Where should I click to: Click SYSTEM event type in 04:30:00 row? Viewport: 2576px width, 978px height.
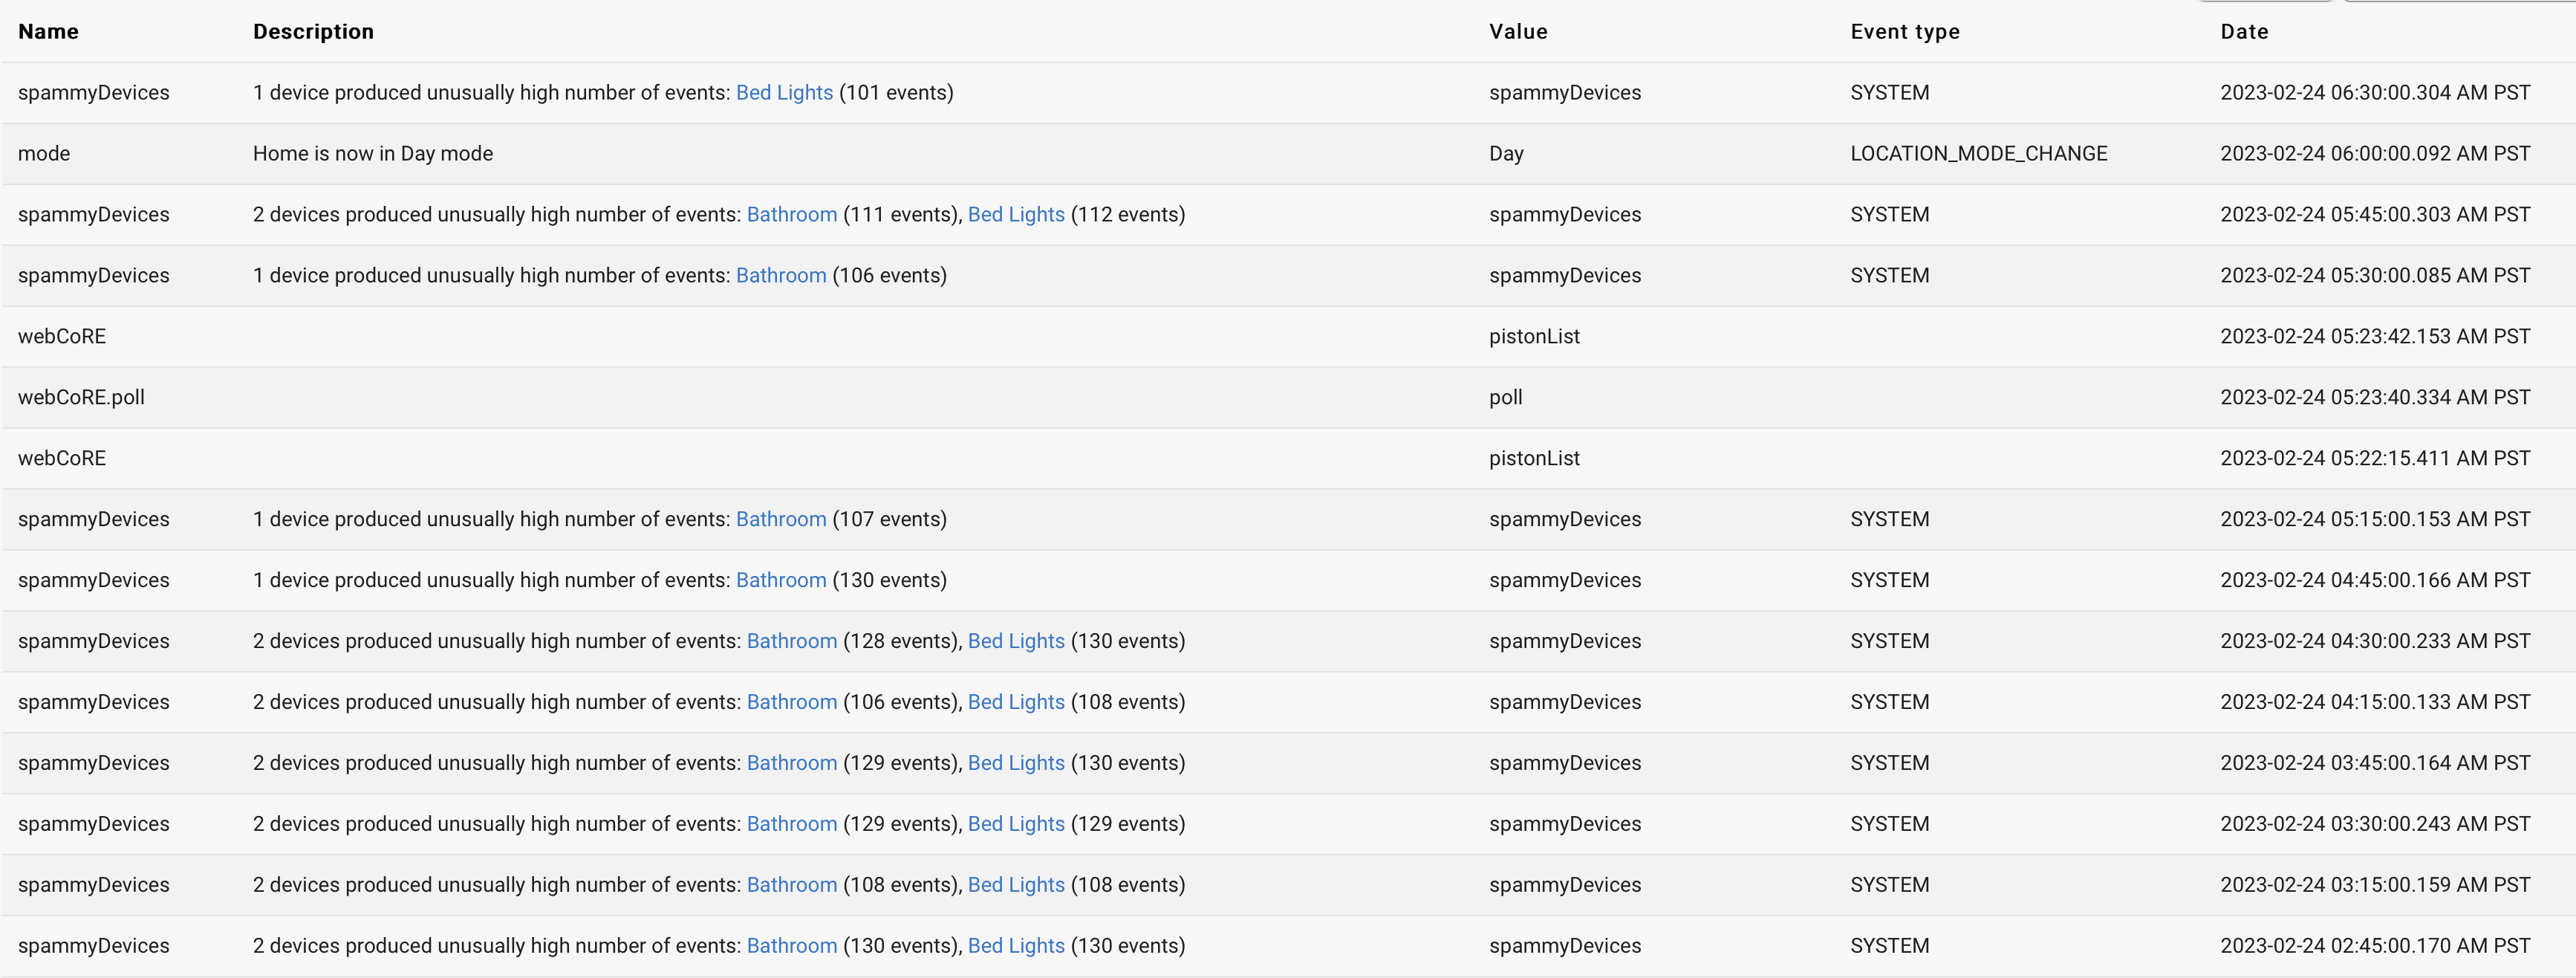[x=1890, y=642]
